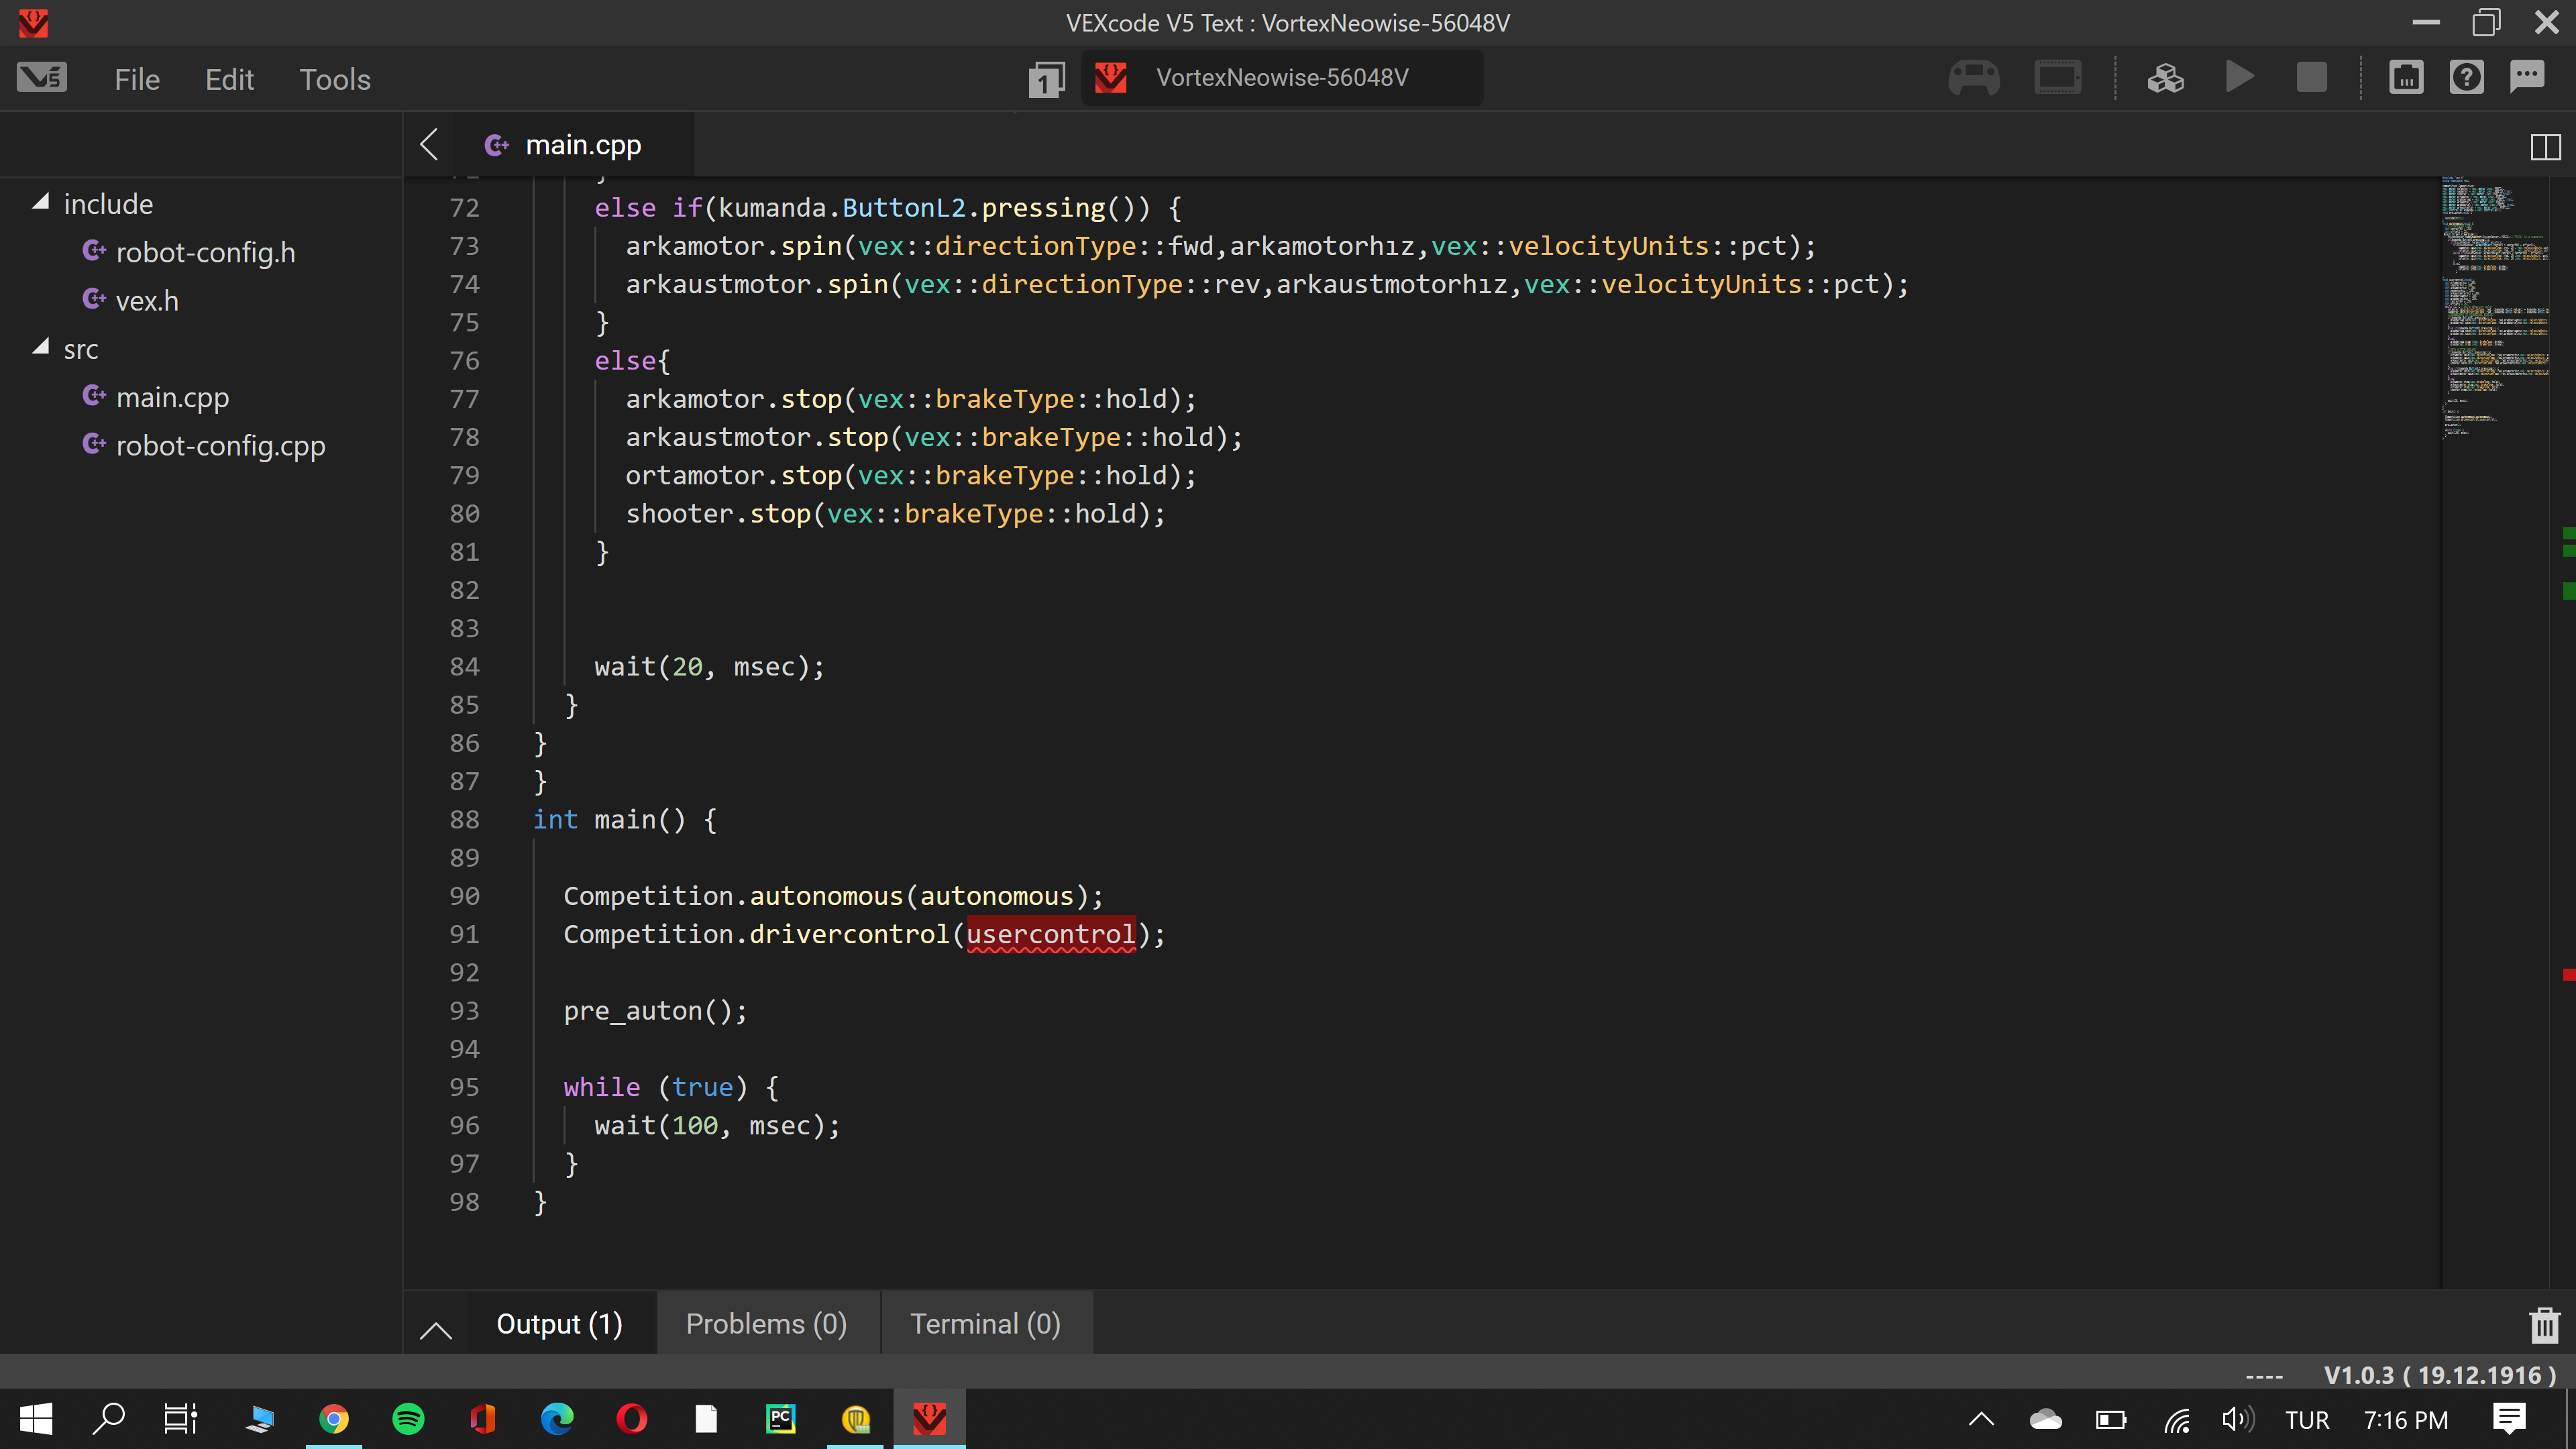This screenshot has width=2576, height=1449.
Task: Click the slot 1 selector icon
Action: pyautogui.click(x=1046, y=79)
